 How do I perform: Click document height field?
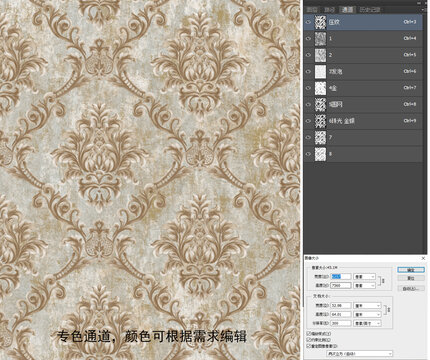tap(341, 314)
